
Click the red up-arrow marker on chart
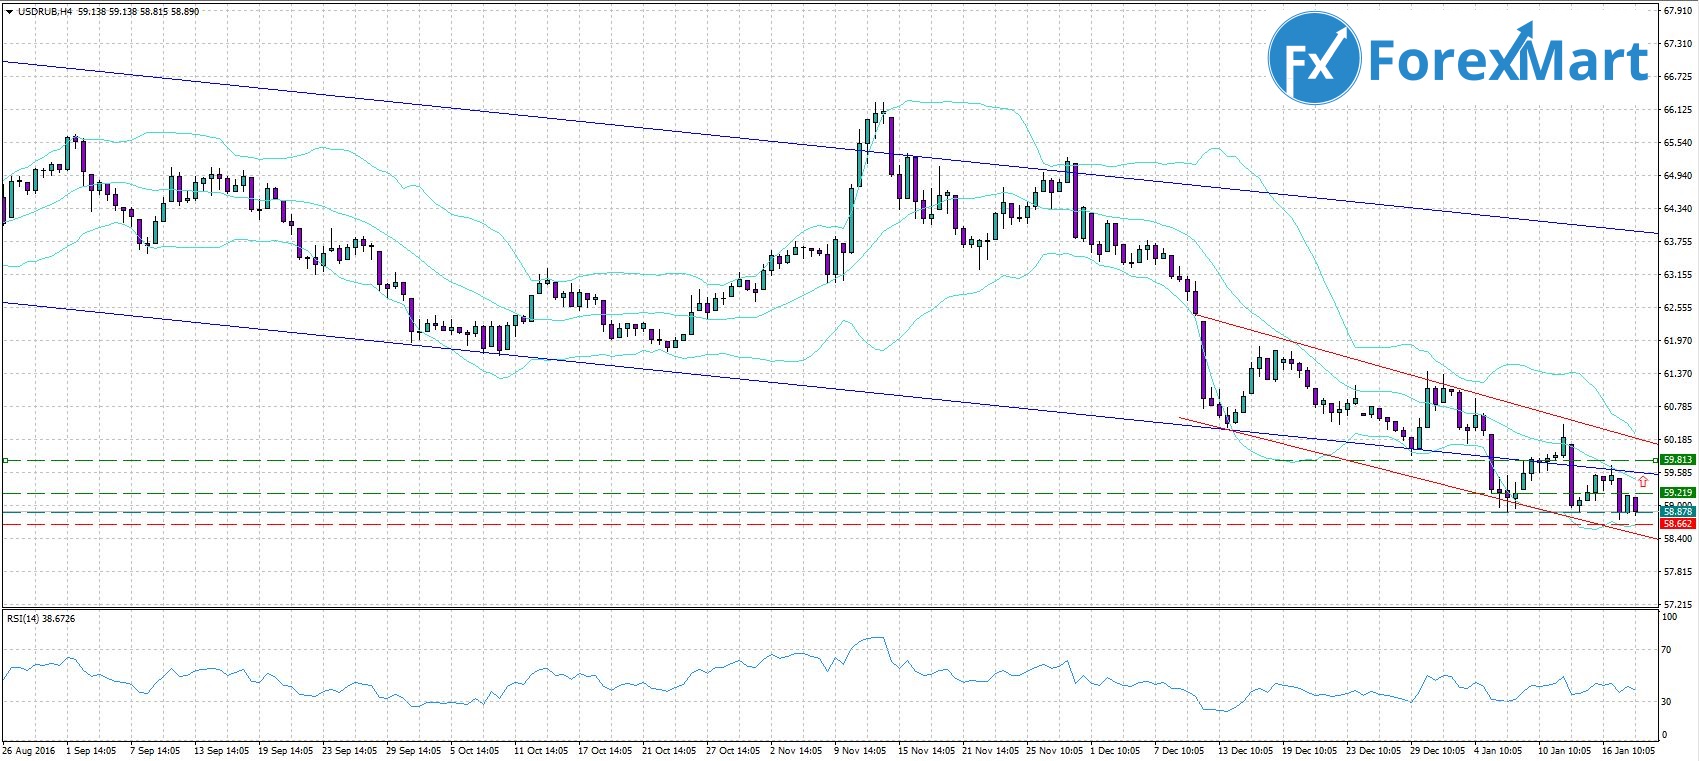click(x=1642, y=482)
